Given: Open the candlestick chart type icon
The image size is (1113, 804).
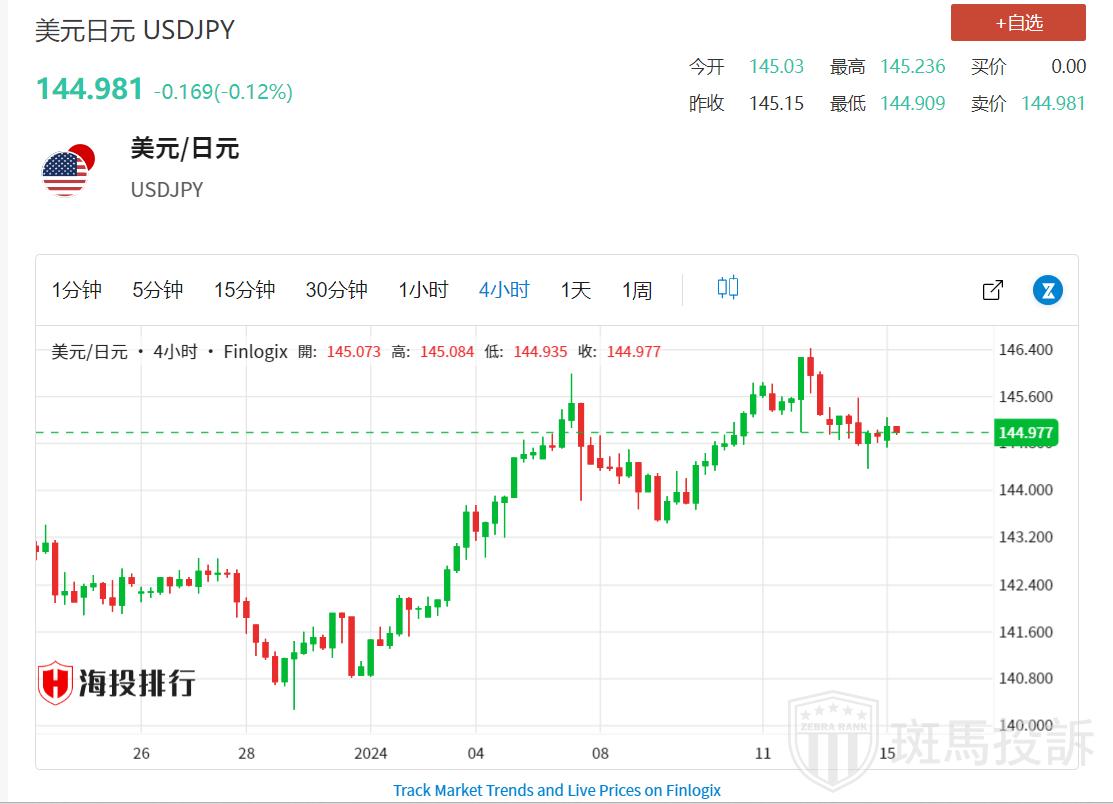Looking at the screenshot, I should click(x=728, y=288).
